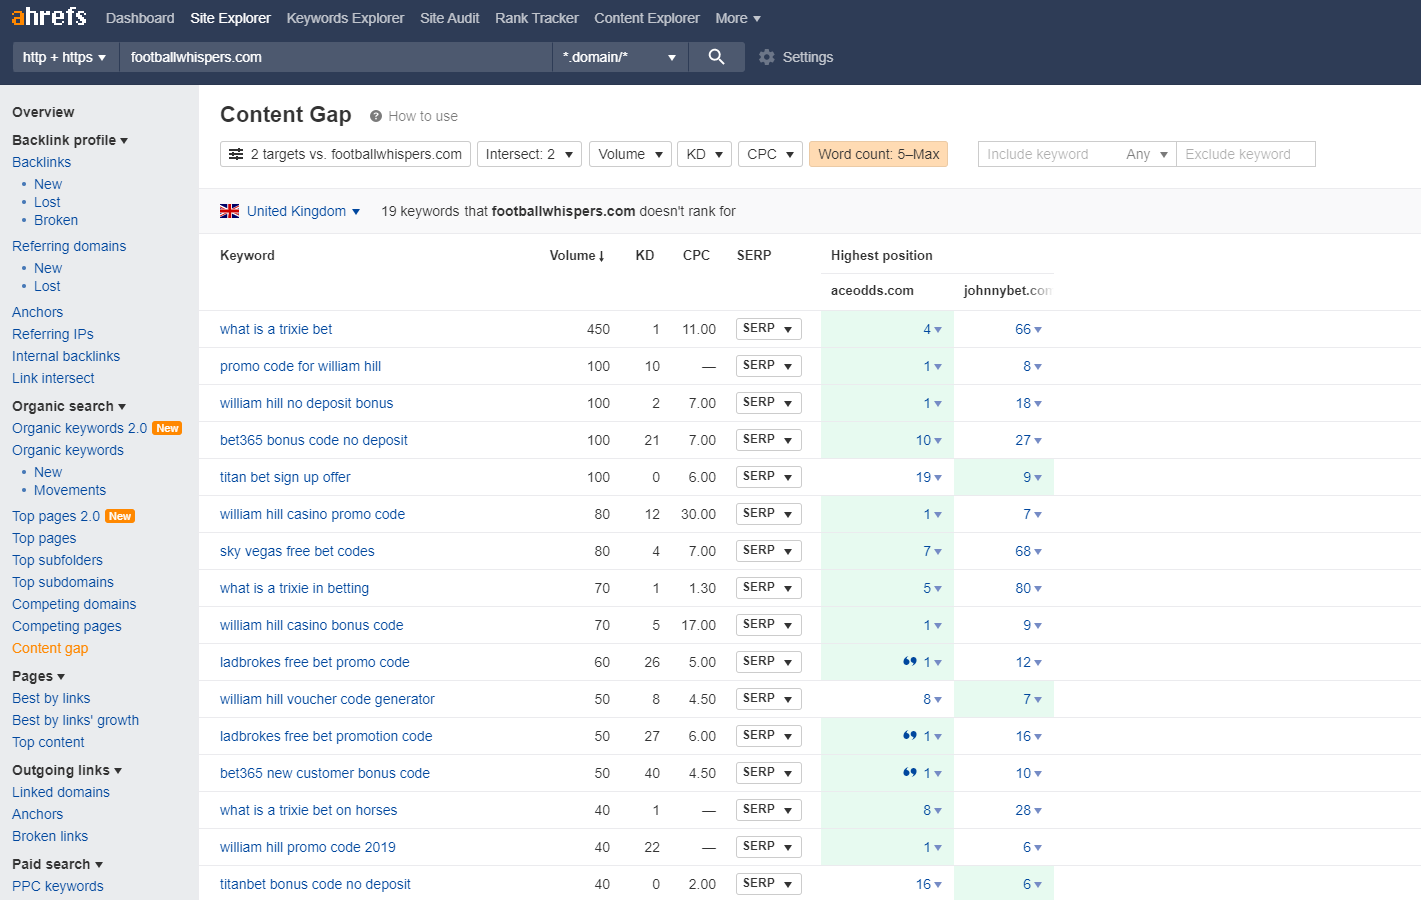The width and height of the screenshot is (1421, 900).
Task: Open Rank Tracker
Action: [x=537, y=18]
